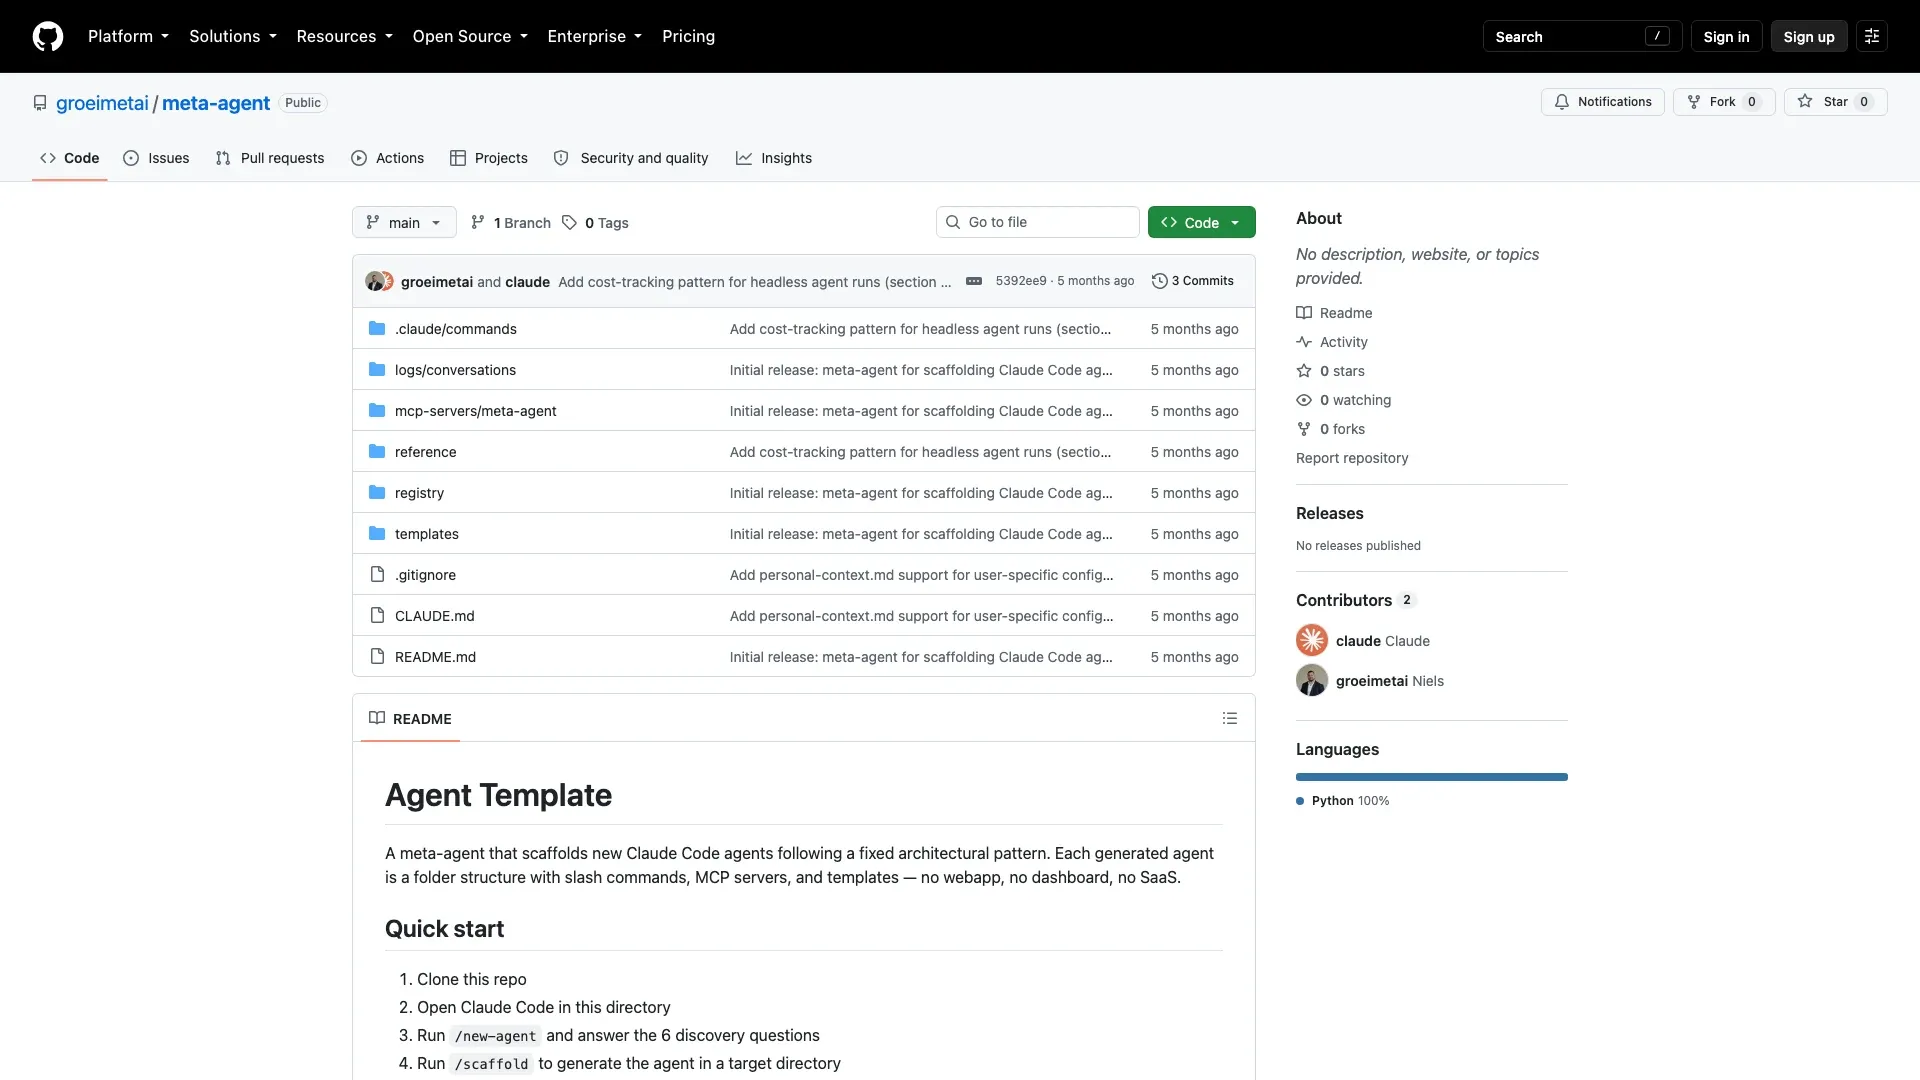The width and height of the screenshot is (1920, 1080).
Task: Click the registry folder icon
Action: (377, 493)
